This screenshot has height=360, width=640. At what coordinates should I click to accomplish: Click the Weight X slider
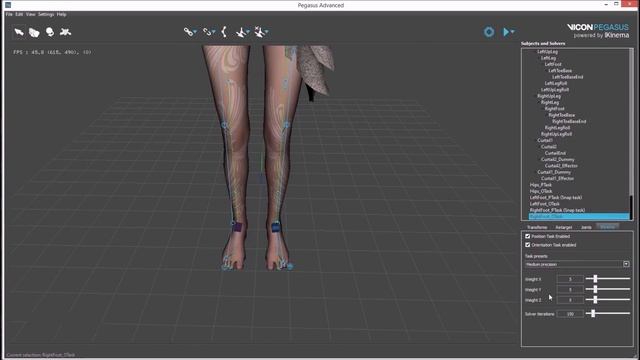608,279
